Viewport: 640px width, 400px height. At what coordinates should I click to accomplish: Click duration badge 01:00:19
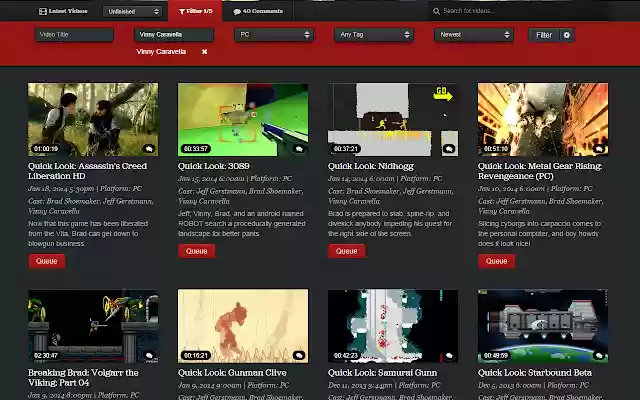(x=46, y=149)
